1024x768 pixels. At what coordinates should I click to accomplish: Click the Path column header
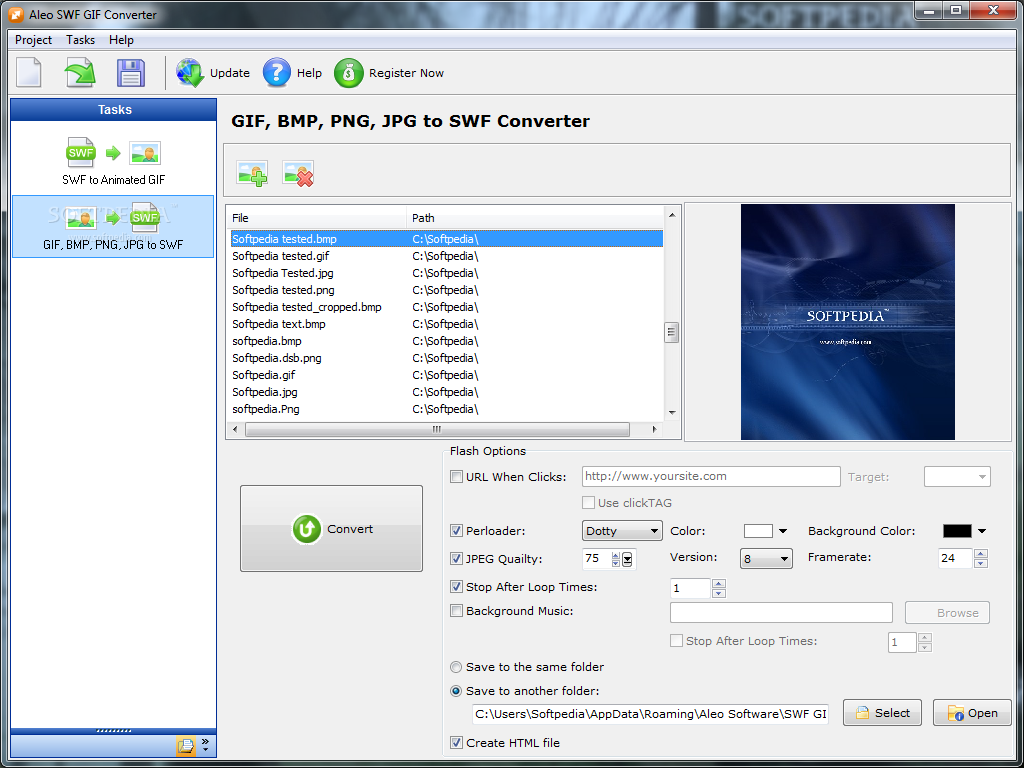tap(535, 218)
